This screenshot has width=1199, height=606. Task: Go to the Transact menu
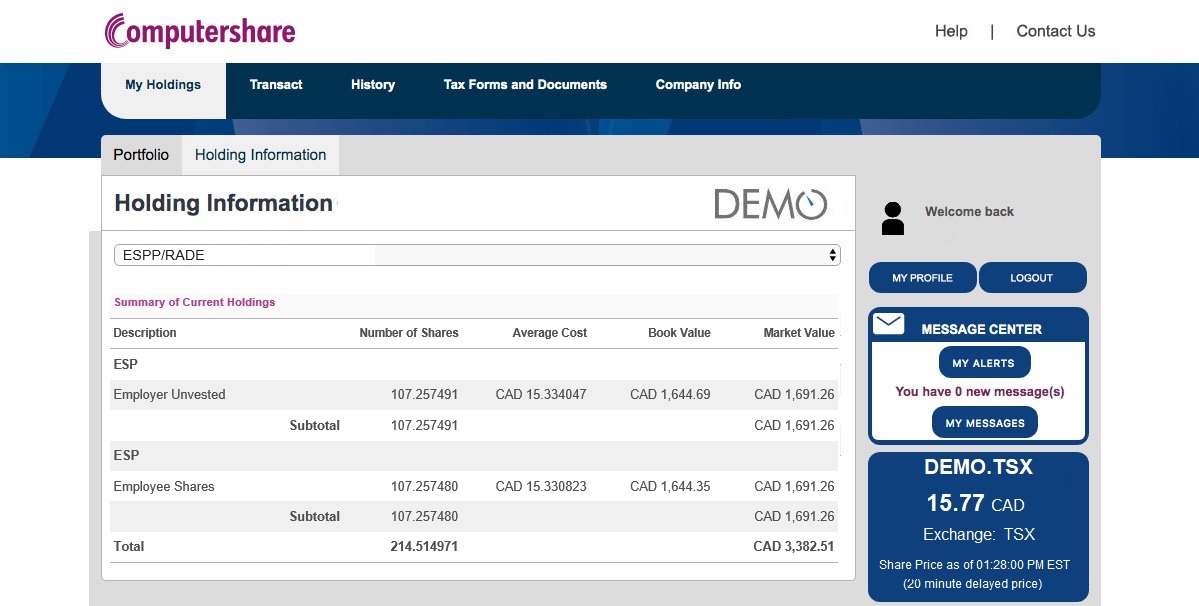point(276,85)
